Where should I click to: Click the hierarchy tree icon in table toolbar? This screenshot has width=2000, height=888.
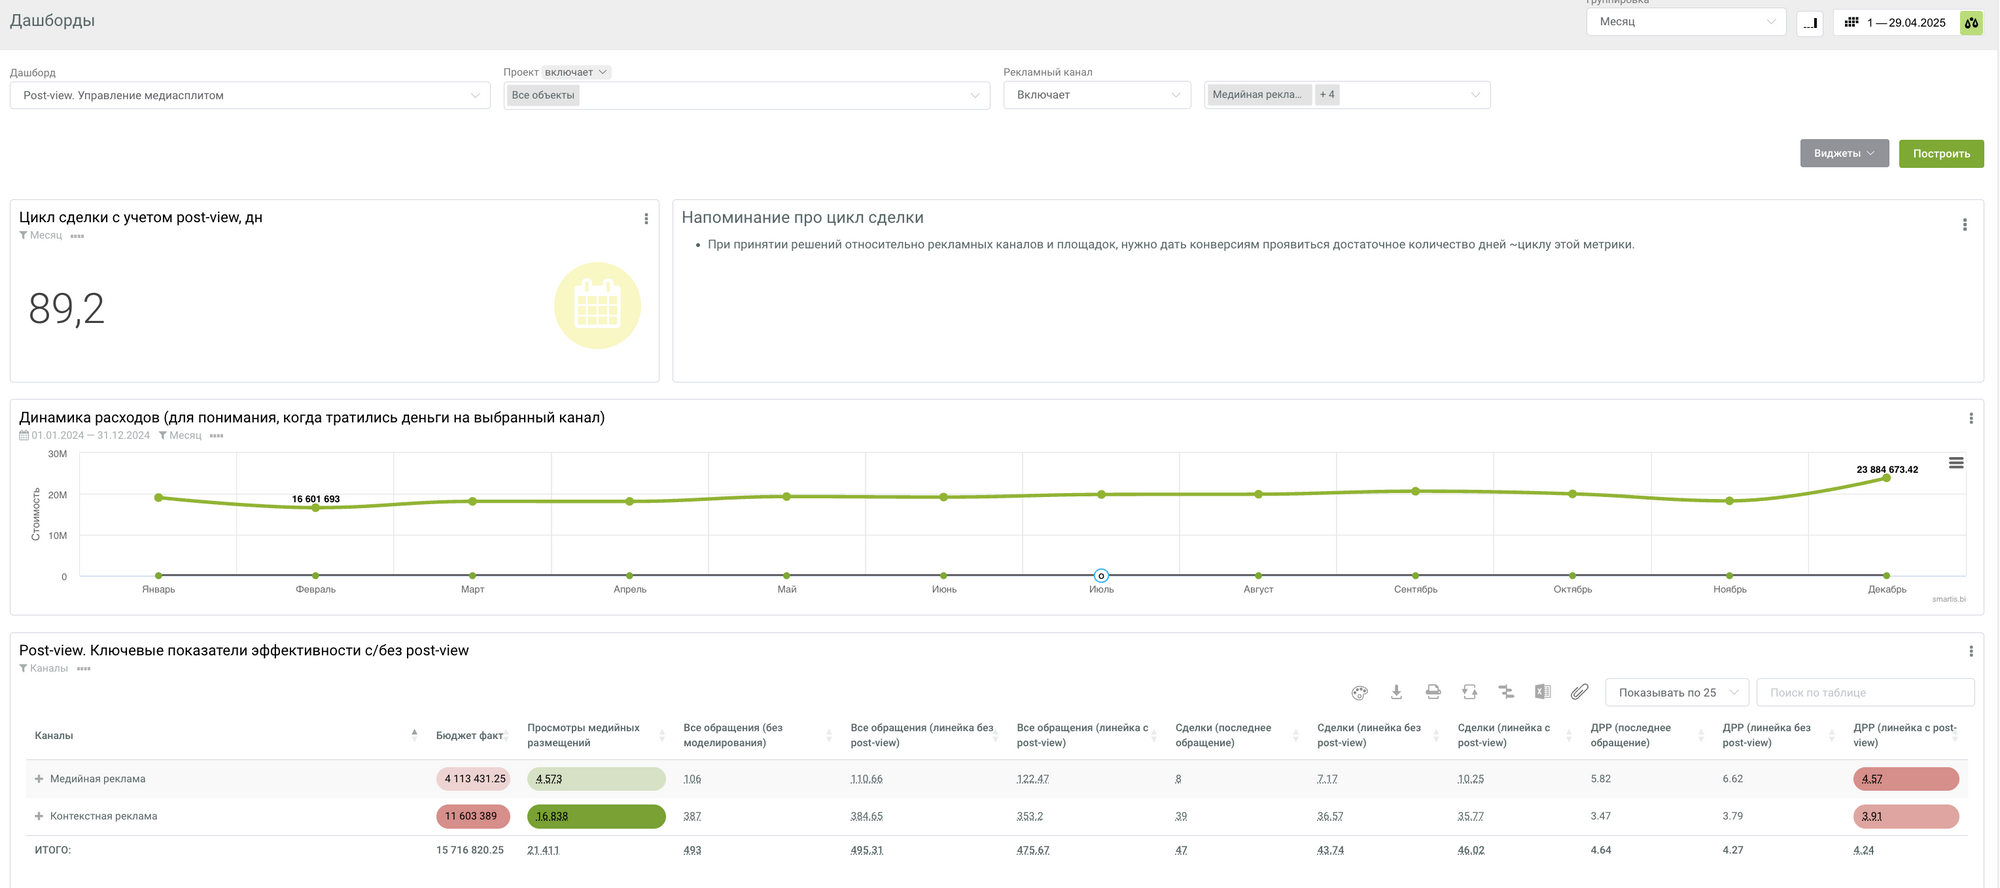point(1506,692)
